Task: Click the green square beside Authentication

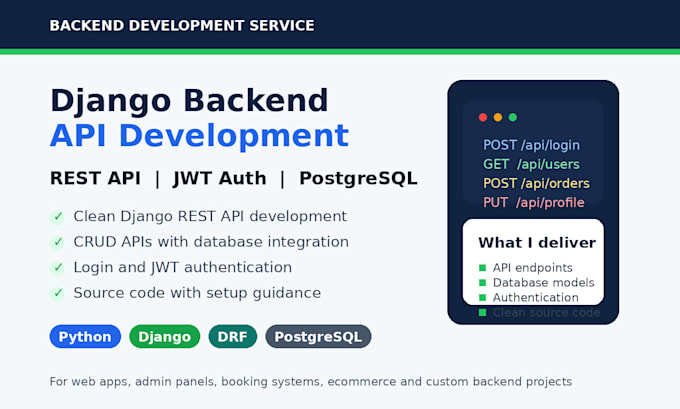Action: [x=482, y=298]
